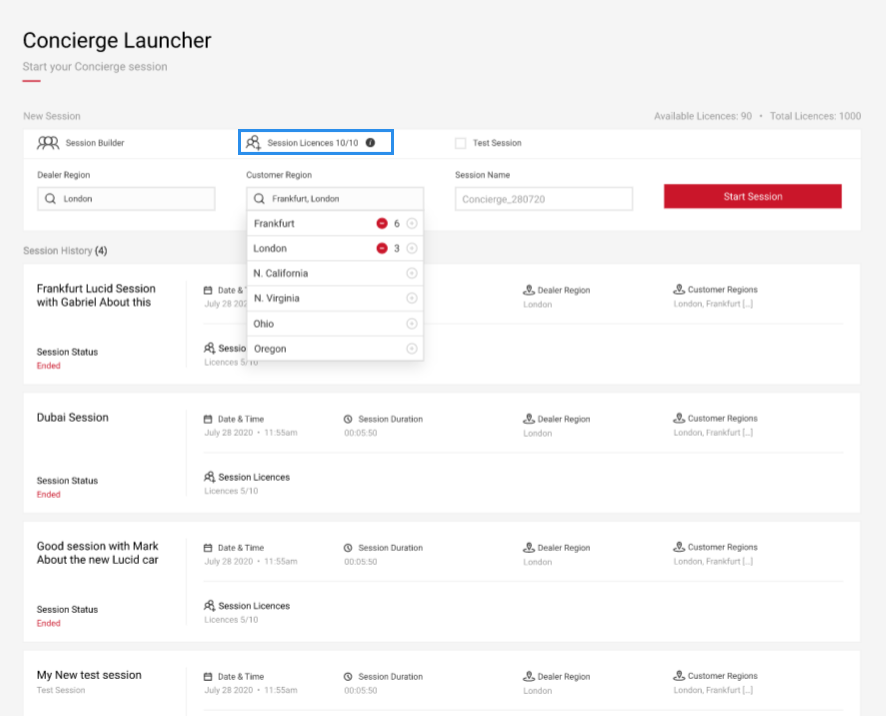The image size is (886, 716).
Task: Add N. California with plus icon
Action: click(412, 273)
